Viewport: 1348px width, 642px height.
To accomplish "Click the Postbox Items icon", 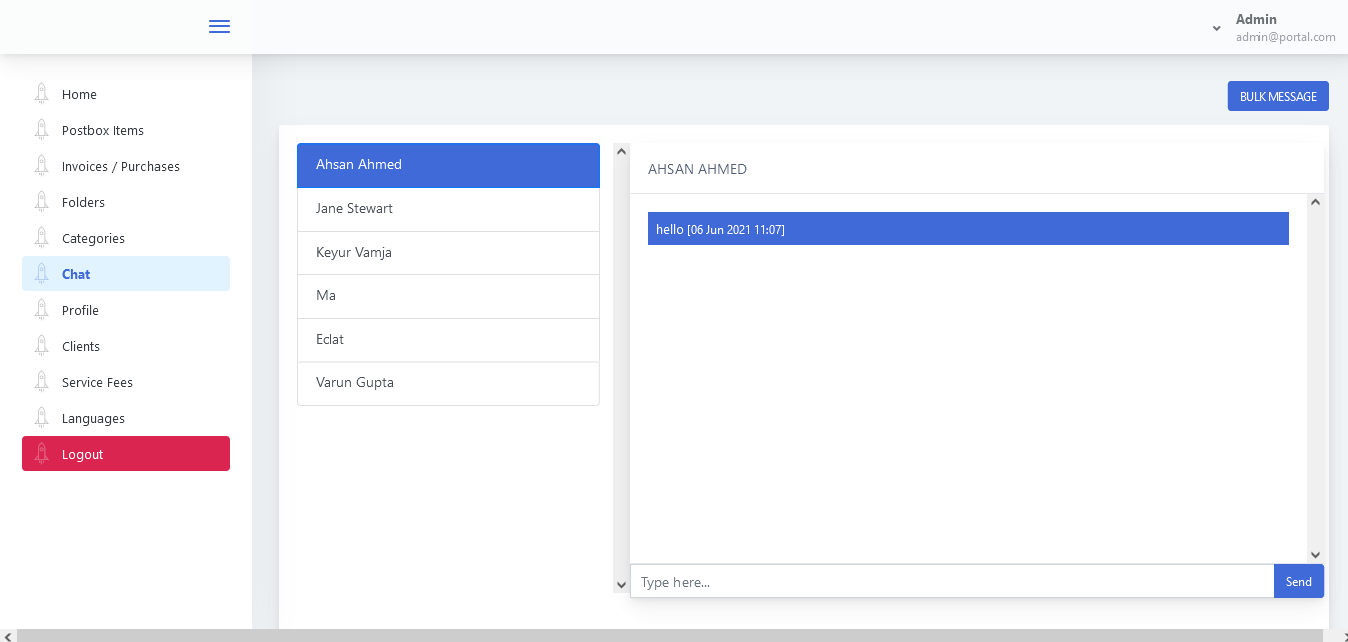I will tap(41, 128).
